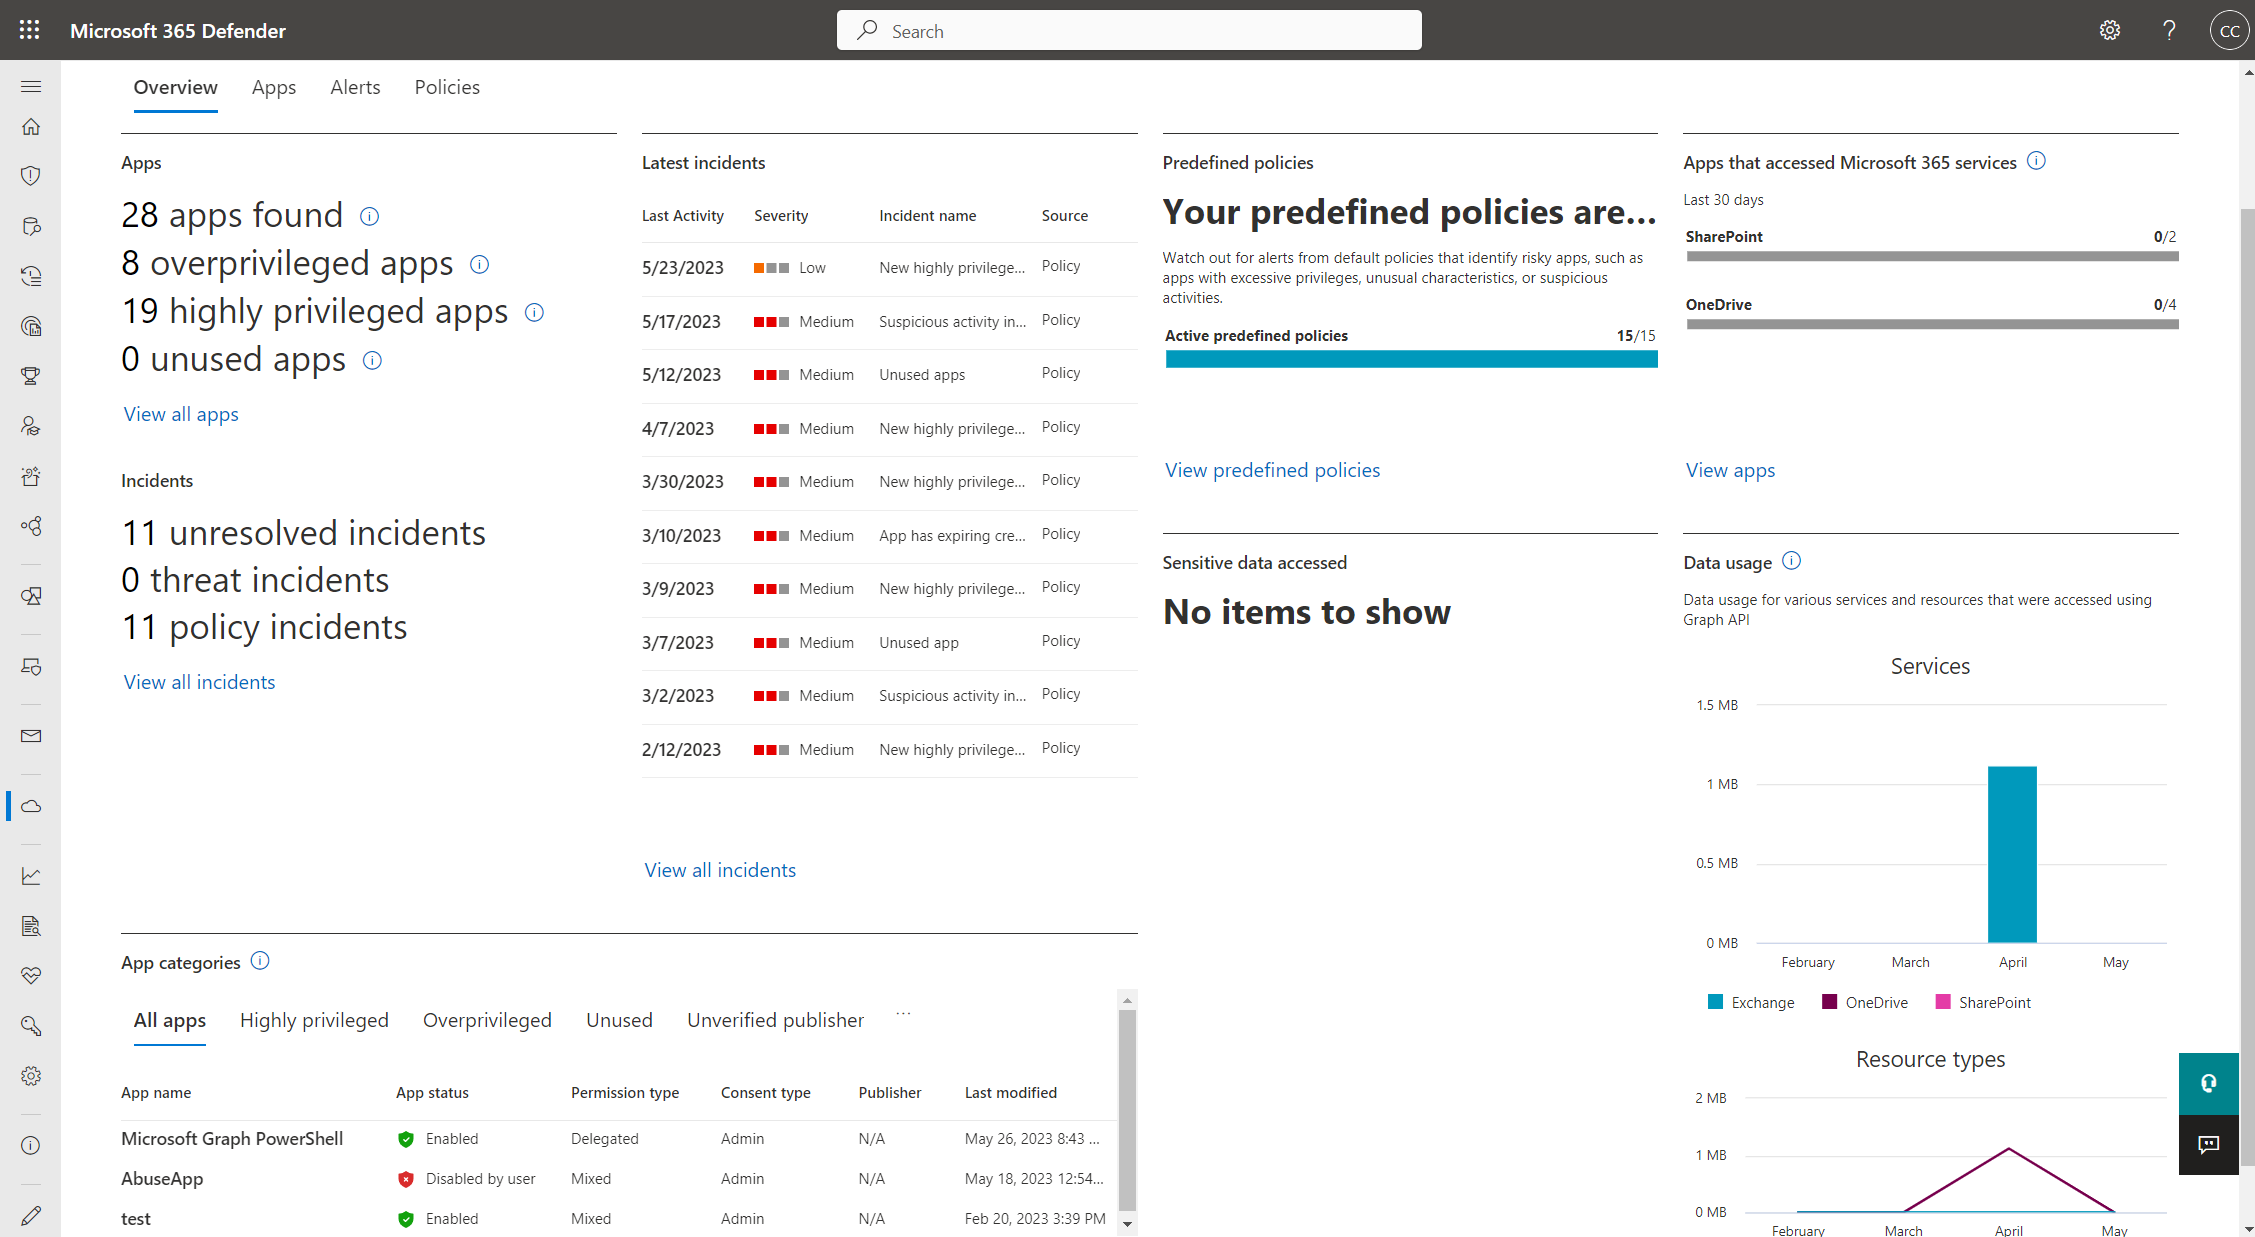Open the Help question mark icon
Image resolution: width=2255 pixels, height=1237 pixels.
click(x=2169, y=30)
